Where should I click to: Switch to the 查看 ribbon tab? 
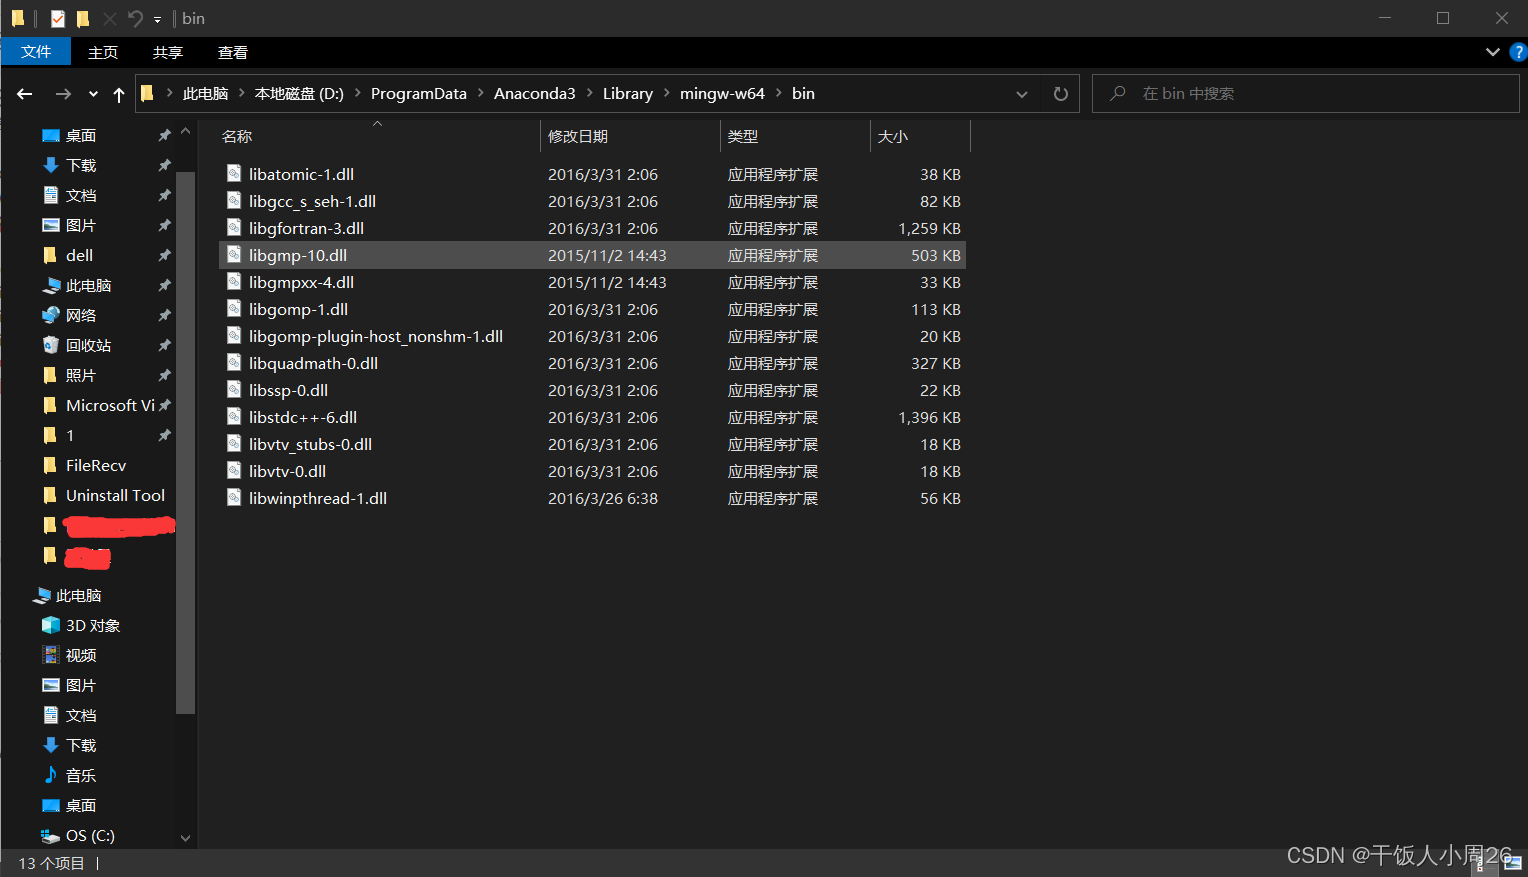pos(233,52)
